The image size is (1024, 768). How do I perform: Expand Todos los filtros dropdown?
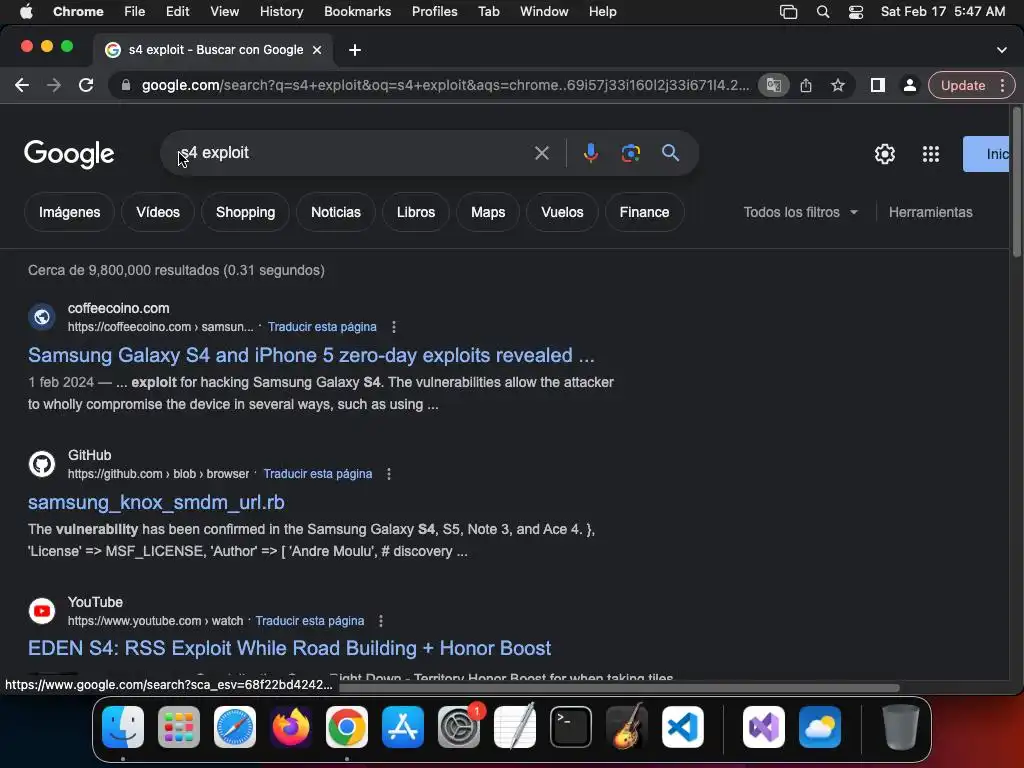click(x=801, y=212)
